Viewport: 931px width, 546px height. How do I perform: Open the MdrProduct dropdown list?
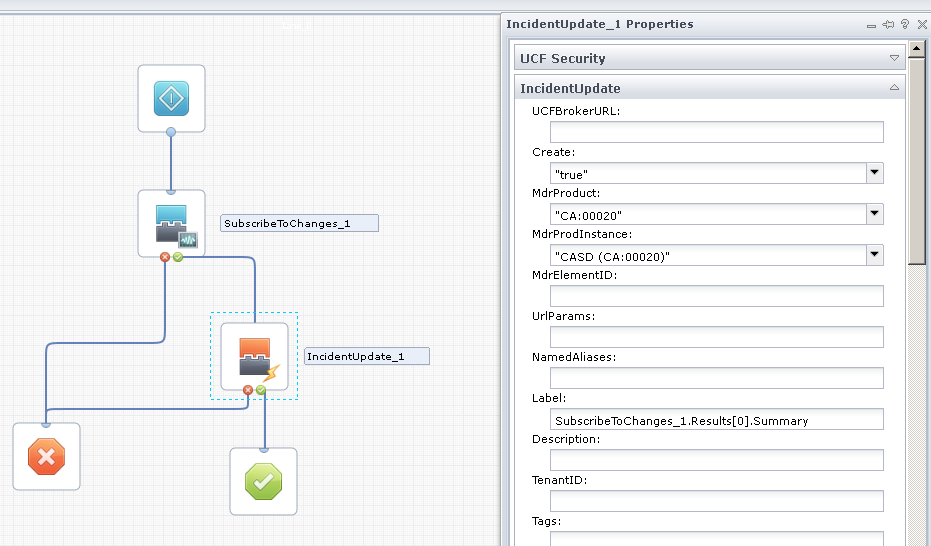click(x=875, y=214)
